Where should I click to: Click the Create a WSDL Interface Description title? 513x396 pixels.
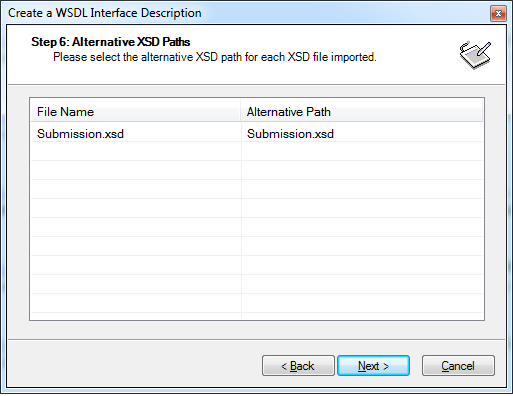pos(105,13)
